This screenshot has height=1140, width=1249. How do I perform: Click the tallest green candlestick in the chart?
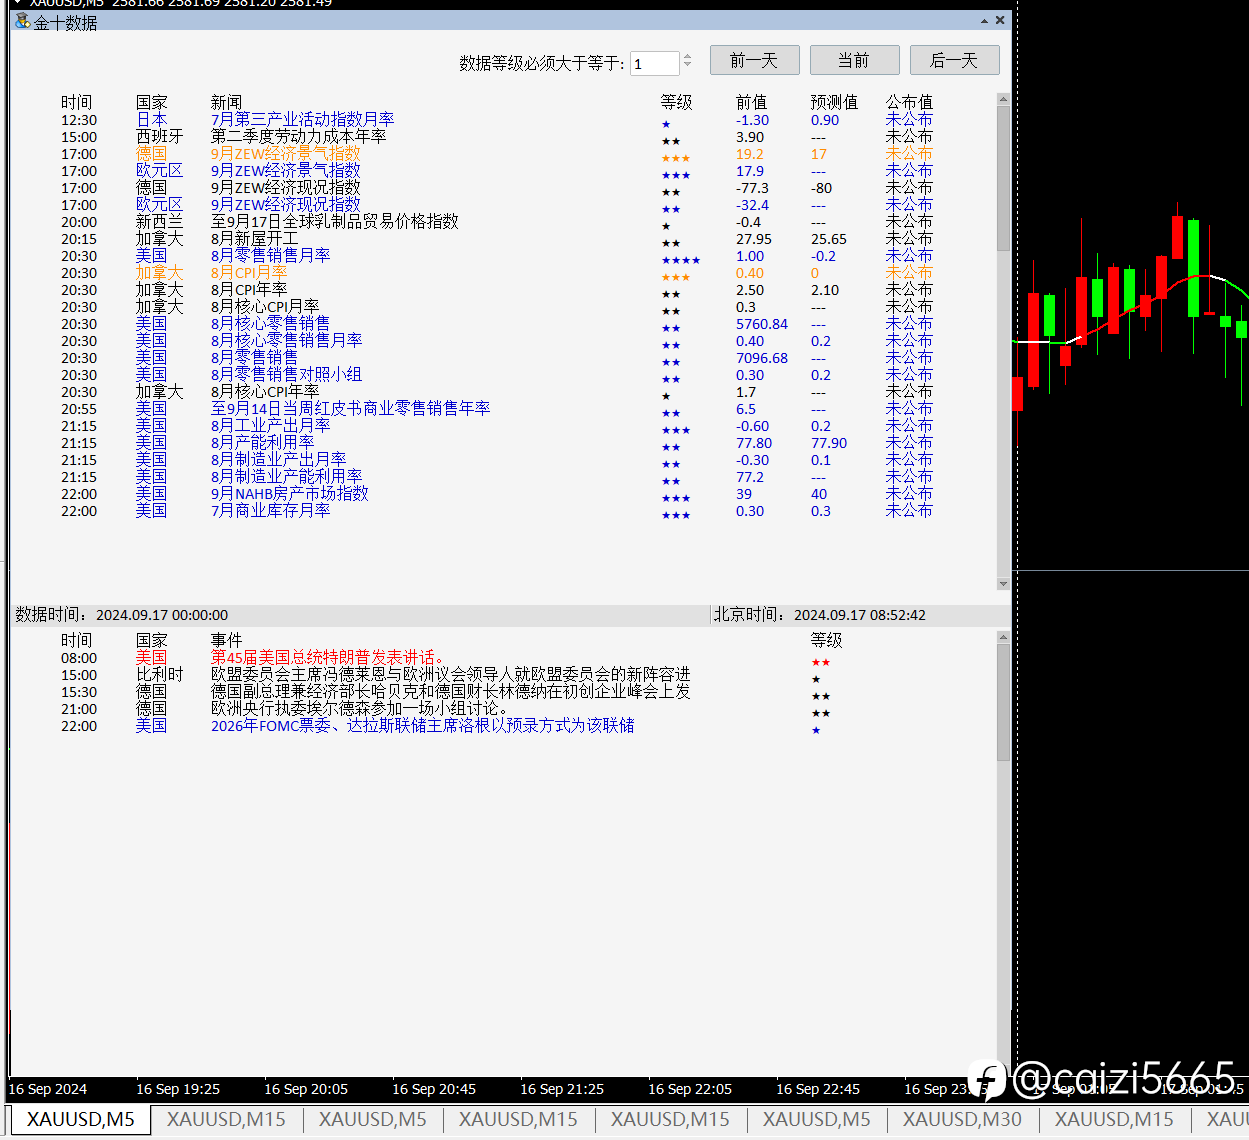point(1193,267)
